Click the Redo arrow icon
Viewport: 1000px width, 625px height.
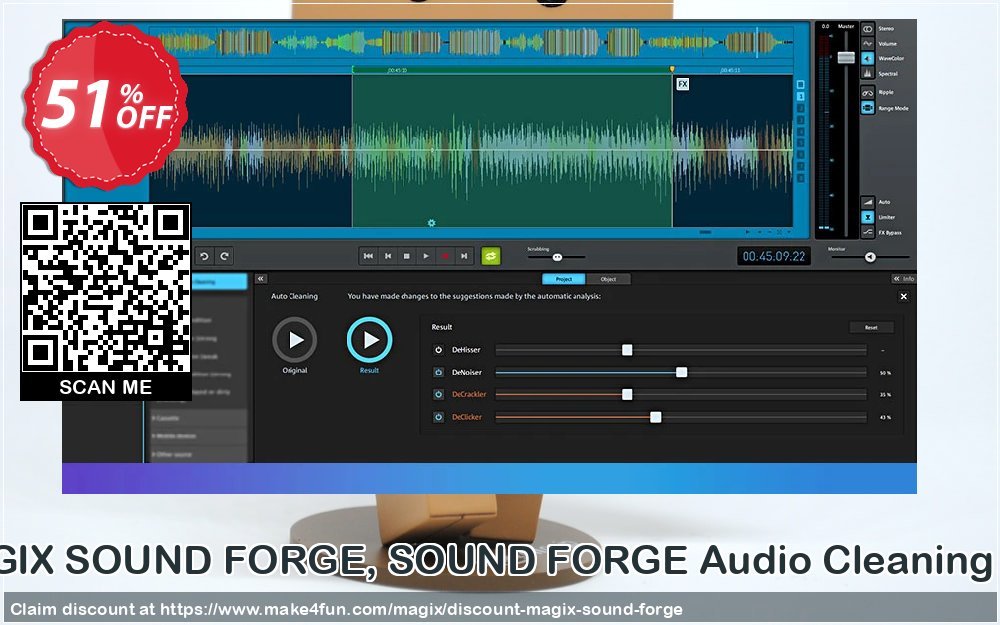pos(224,256)
